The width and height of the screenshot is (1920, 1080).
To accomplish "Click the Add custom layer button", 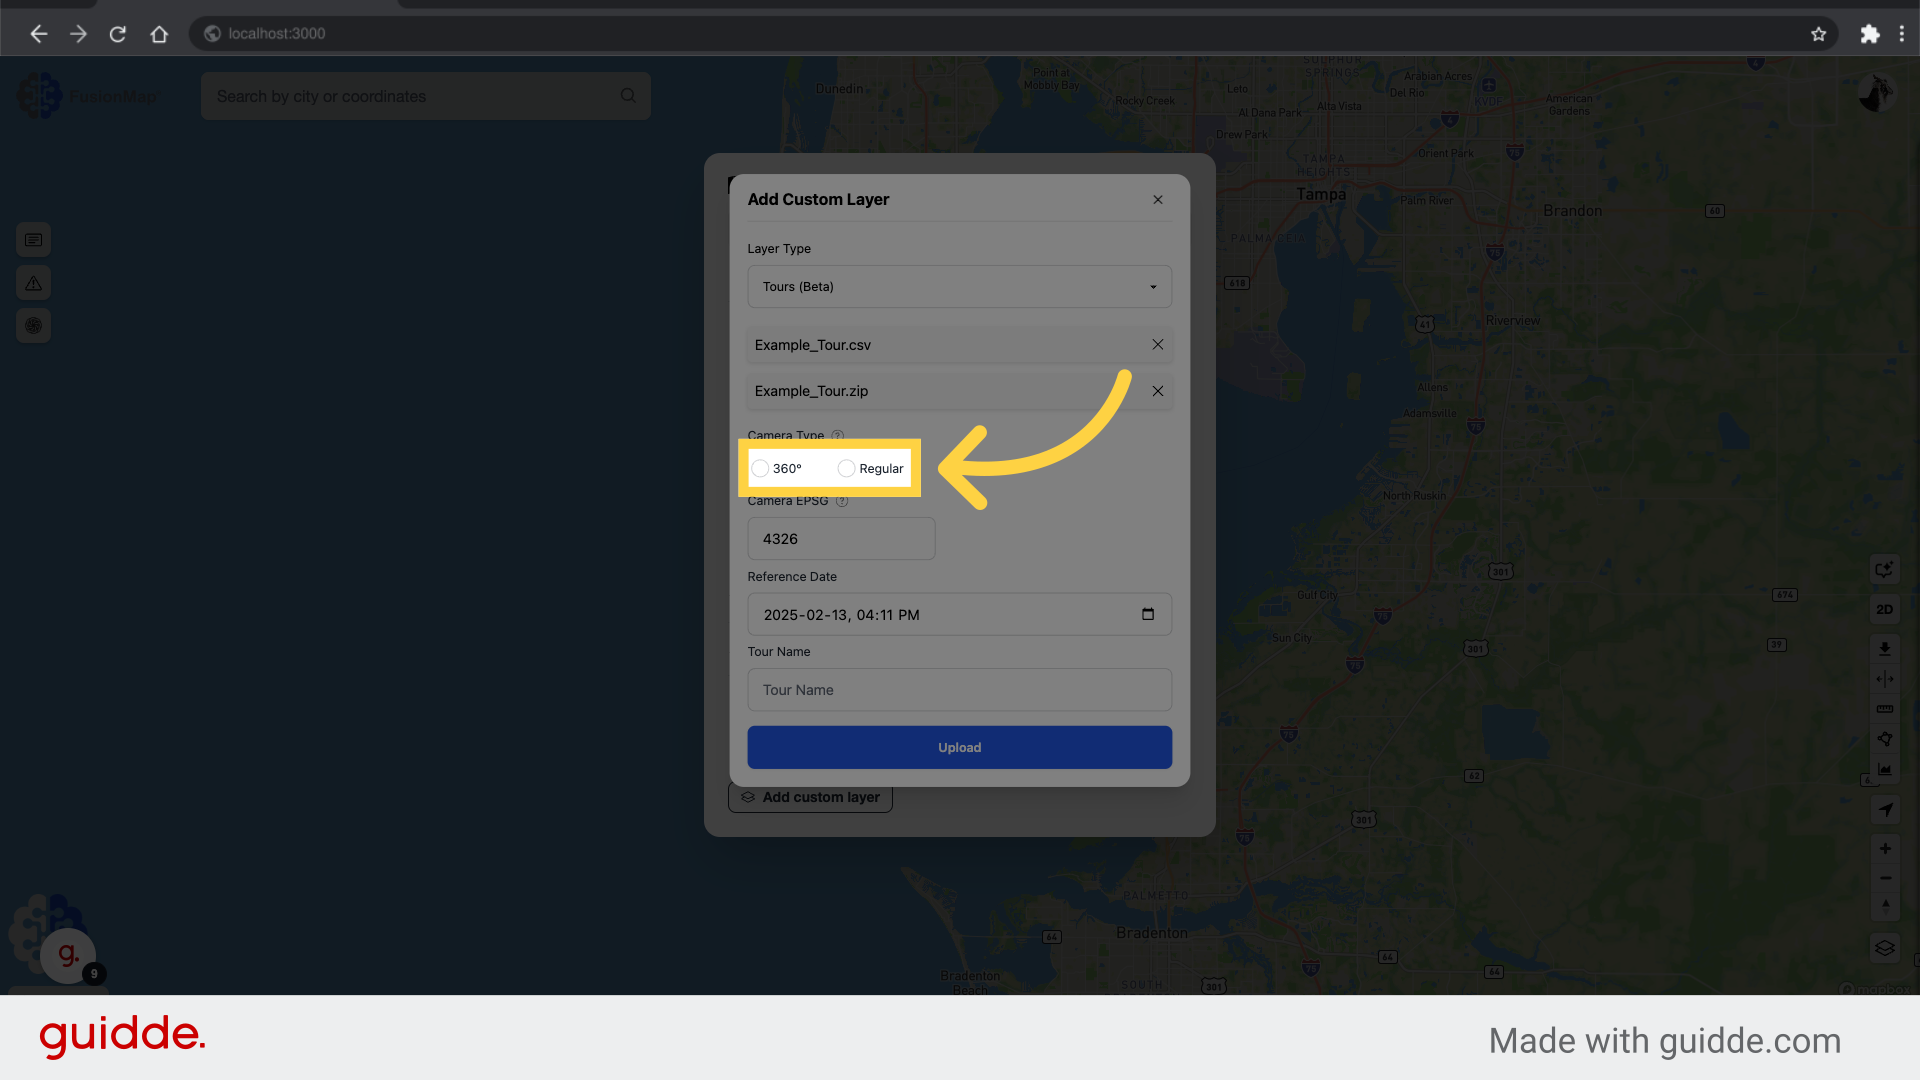I will [x=810, y=797].
